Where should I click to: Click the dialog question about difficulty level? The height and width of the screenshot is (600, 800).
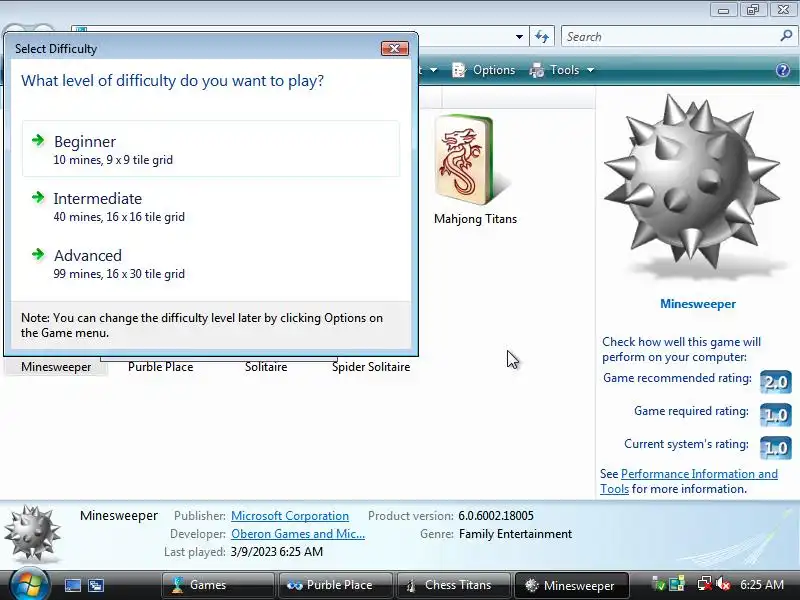[172, 81]
